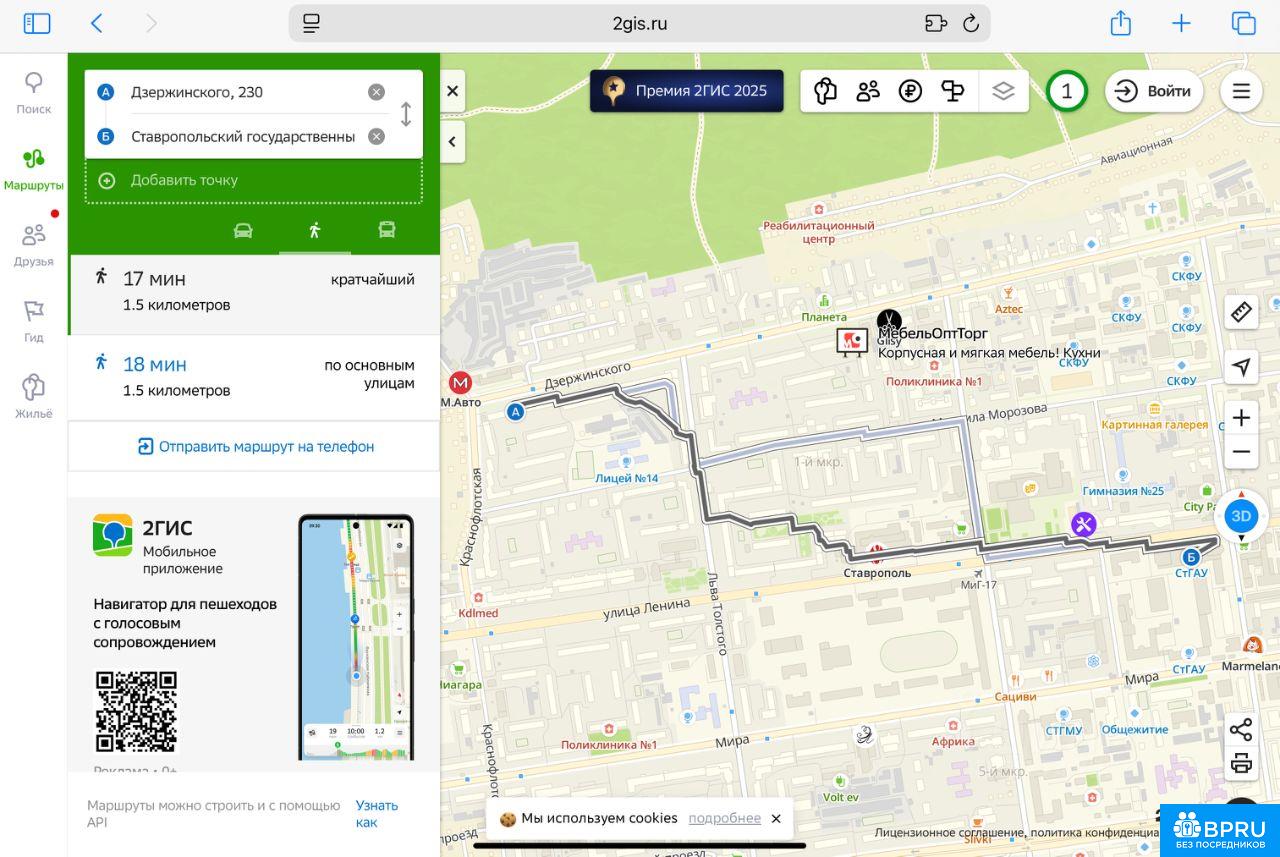This screenshot has height=857, width=1280.
Task: Open the Safari share sheet
Action: coord(1121,23)
